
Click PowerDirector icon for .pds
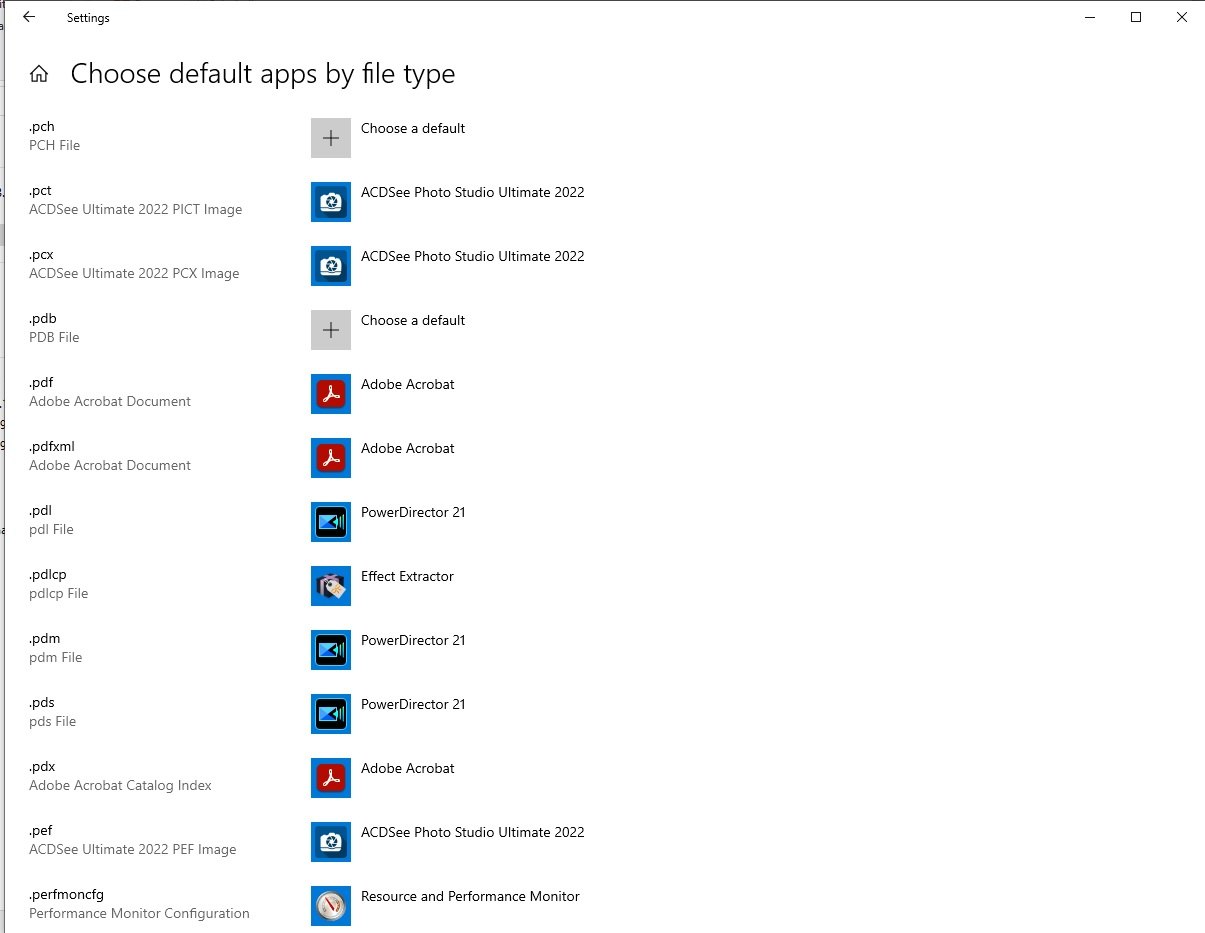tap(331, 714)
